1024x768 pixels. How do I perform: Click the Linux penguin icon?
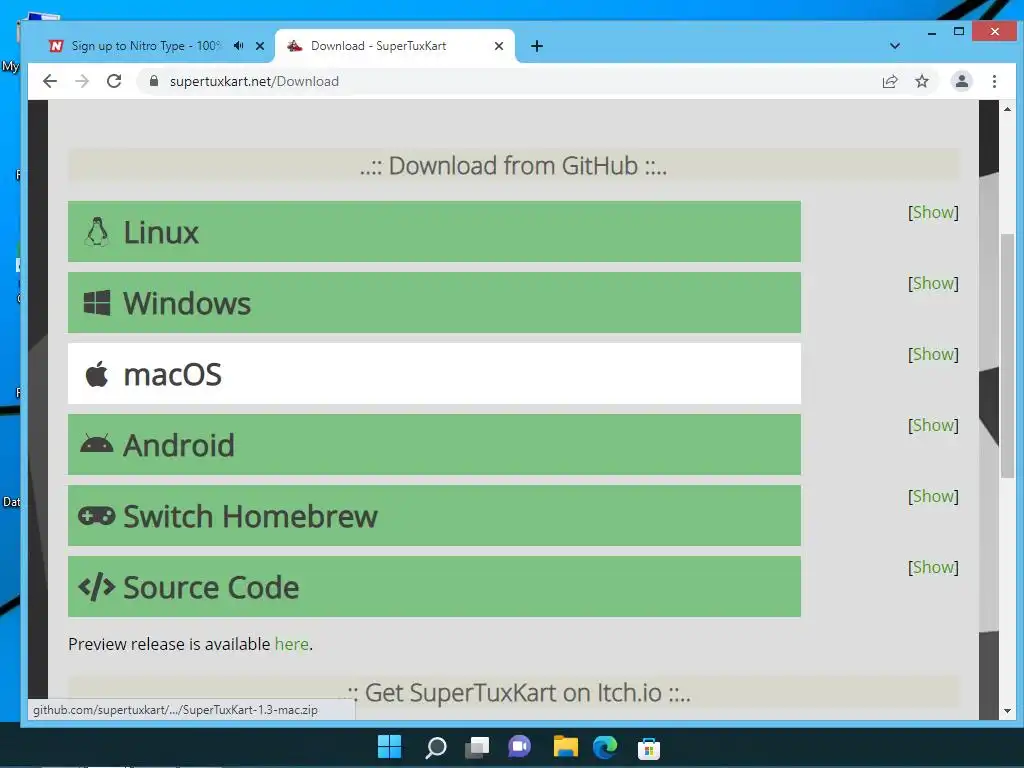(x=97, y=232)
